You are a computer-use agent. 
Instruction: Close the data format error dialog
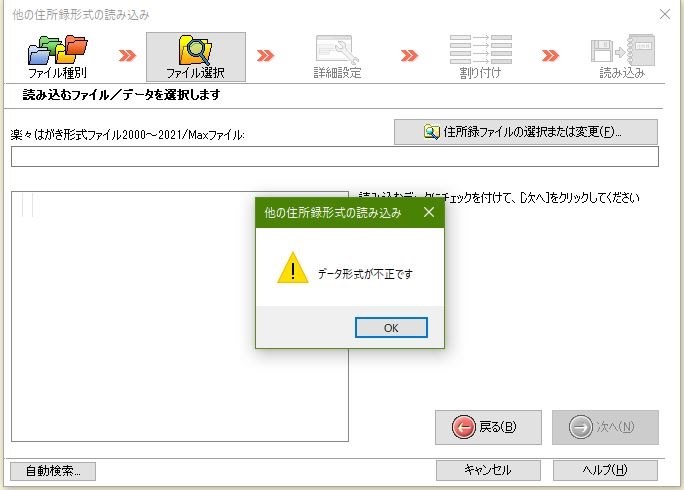429,212
